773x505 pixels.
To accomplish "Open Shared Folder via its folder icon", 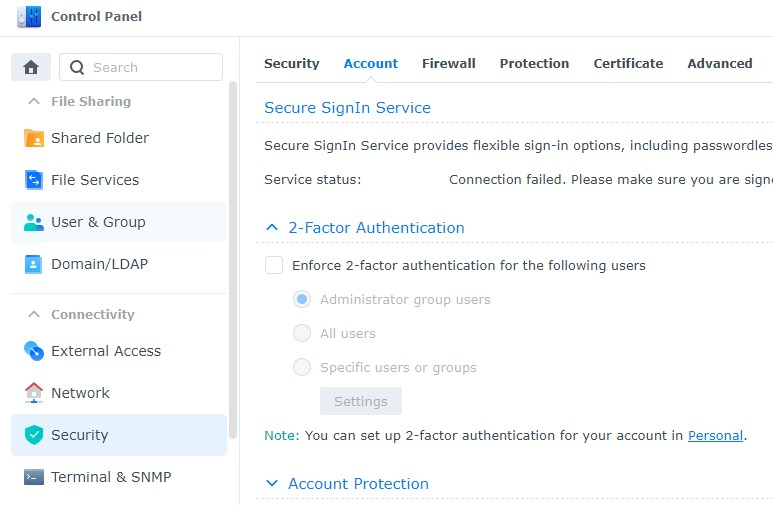I will tap(34, 138).
